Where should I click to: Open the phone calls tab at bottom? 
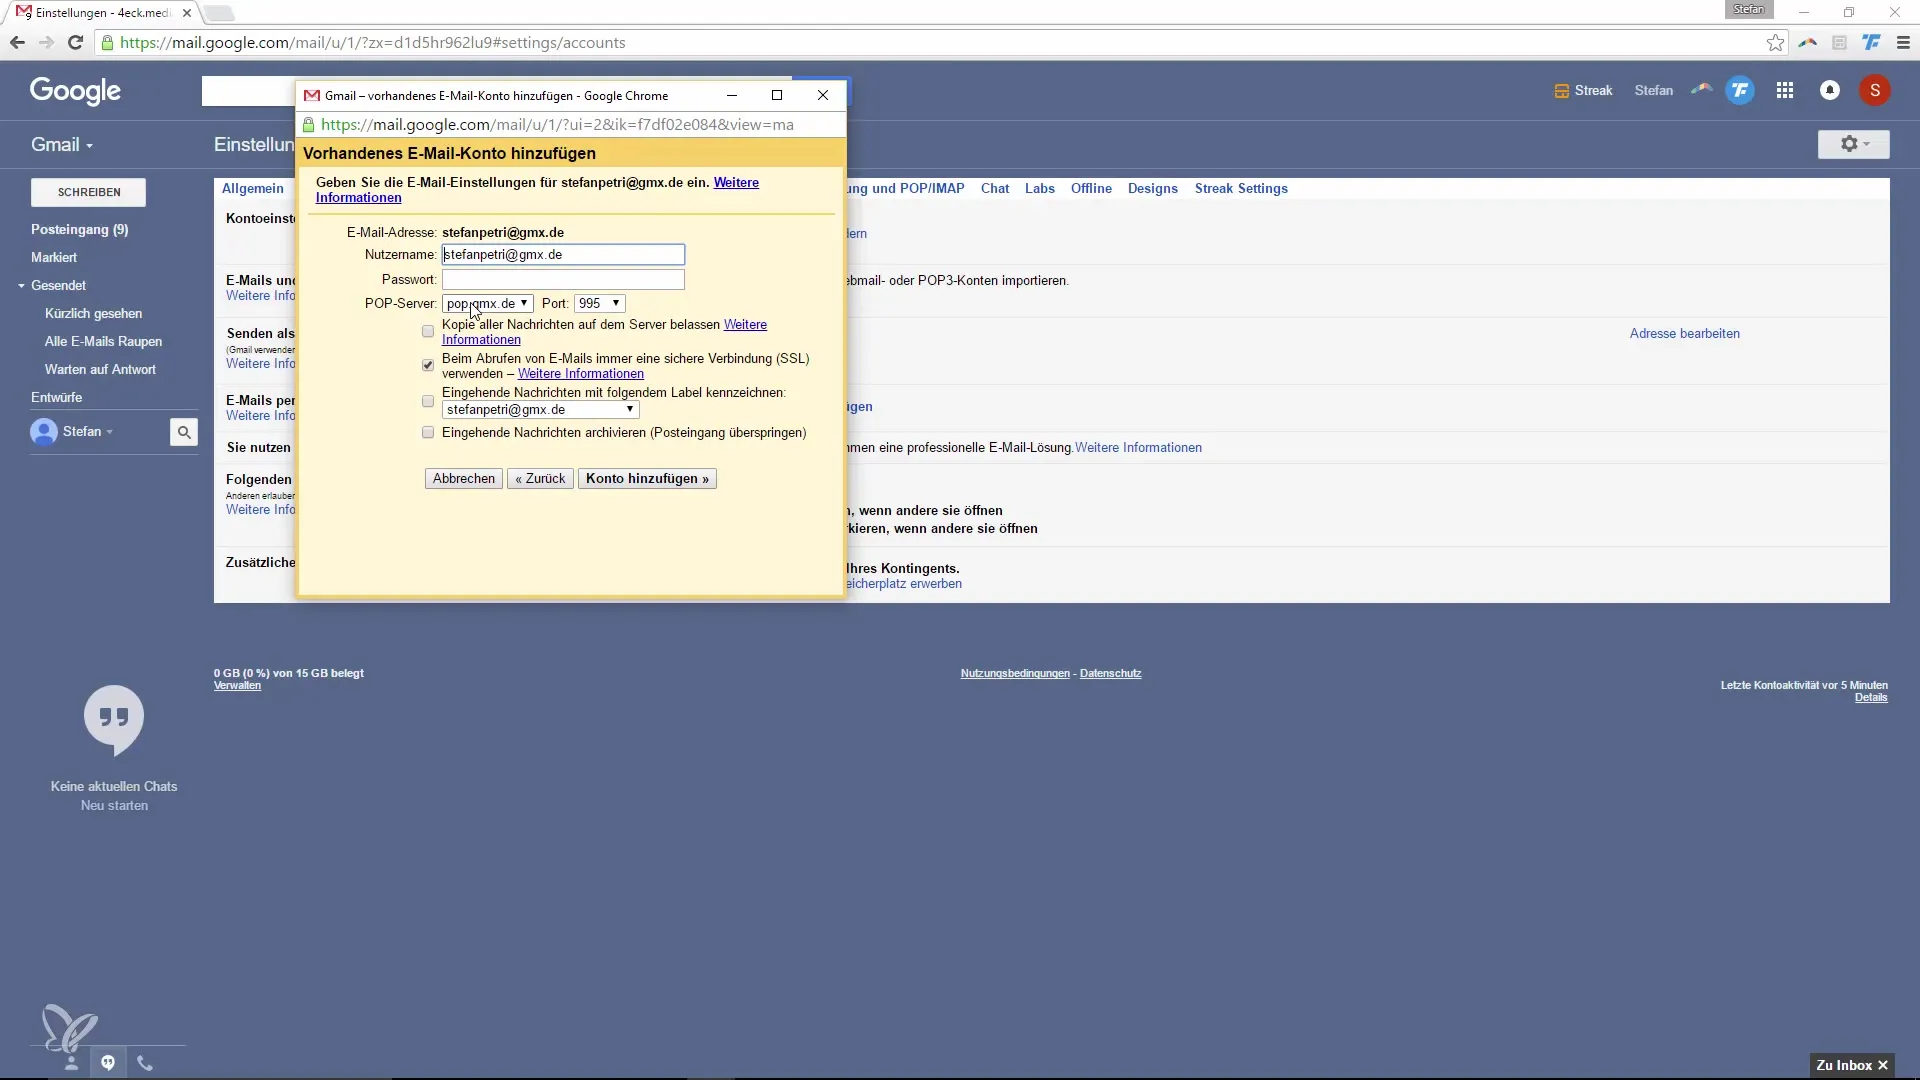[145, 1063]
